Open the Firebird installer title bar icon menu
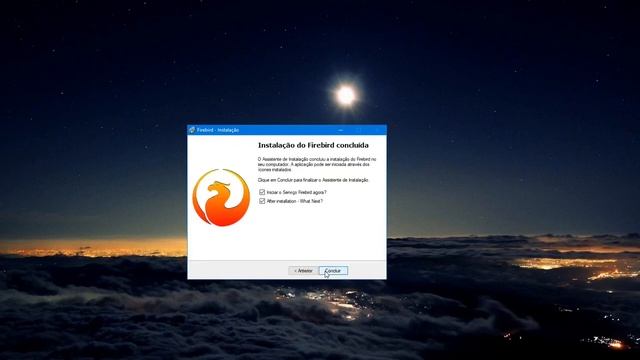This screenshot has width=640, height=360. (x=192, y=130)
